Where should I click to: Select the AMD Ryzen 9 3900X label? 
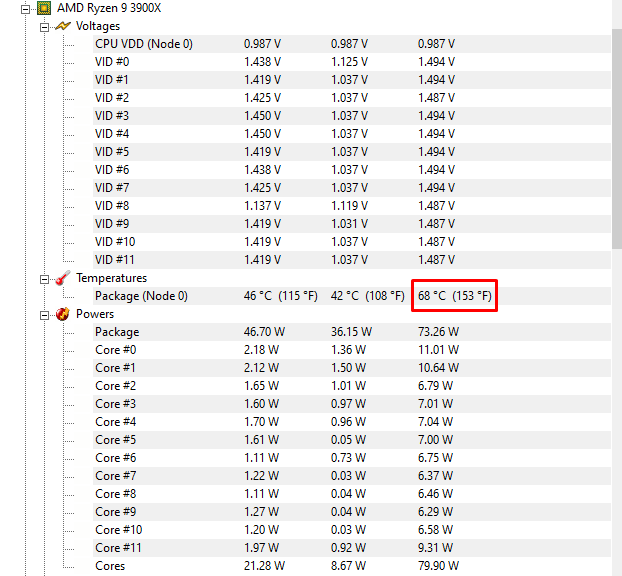pos(109,8)
